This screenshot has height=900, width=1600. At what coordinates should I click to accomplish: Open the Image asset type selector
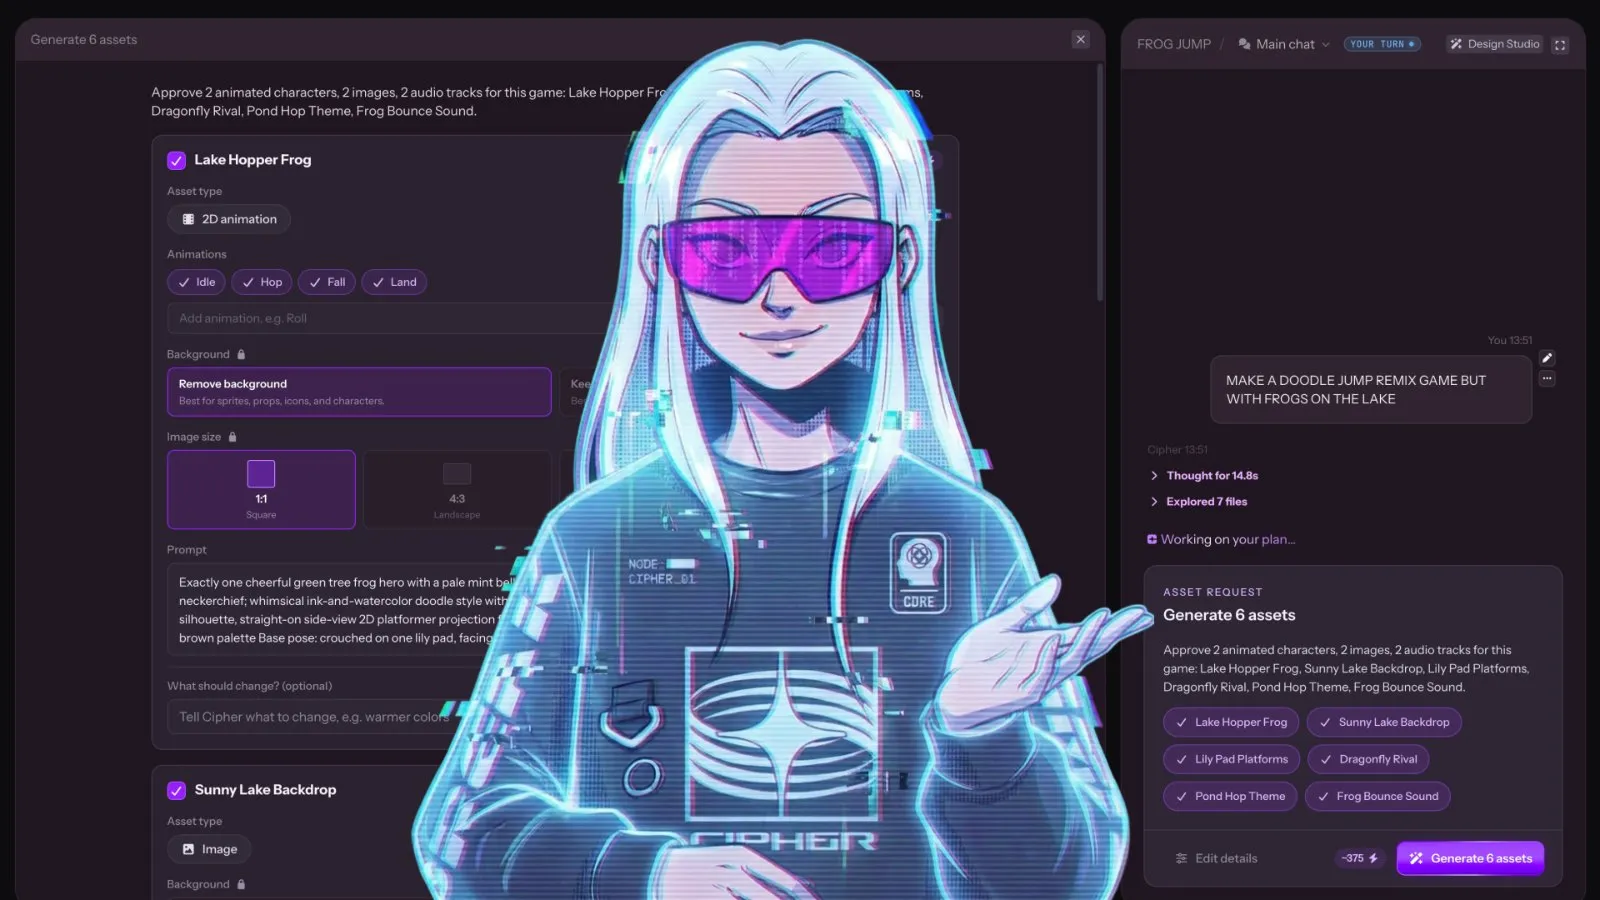click(209, 849)
